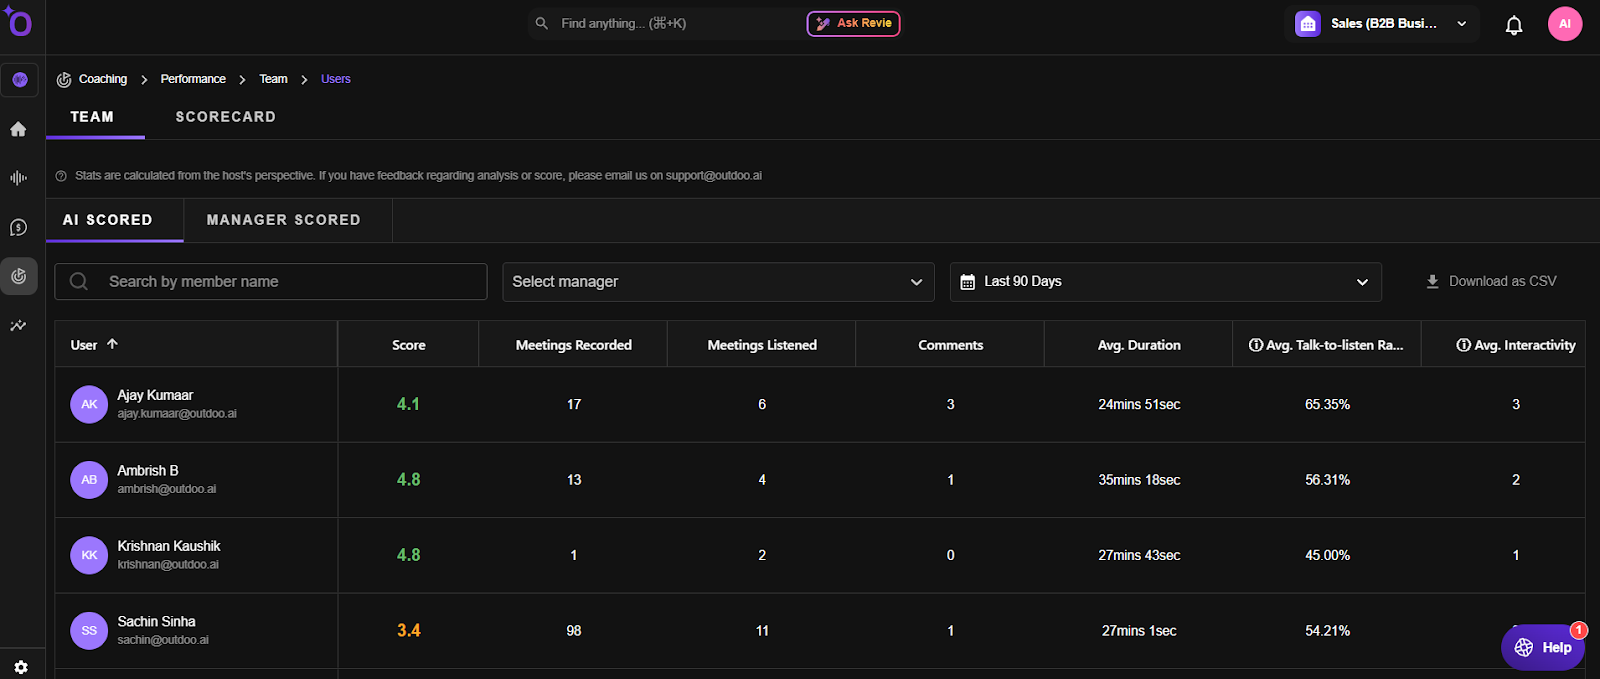Click Sachin Sinha's 98 meetings recorded
Image resolution: width=1600 pixels, height=679 pixels.
tap(574, 631)
